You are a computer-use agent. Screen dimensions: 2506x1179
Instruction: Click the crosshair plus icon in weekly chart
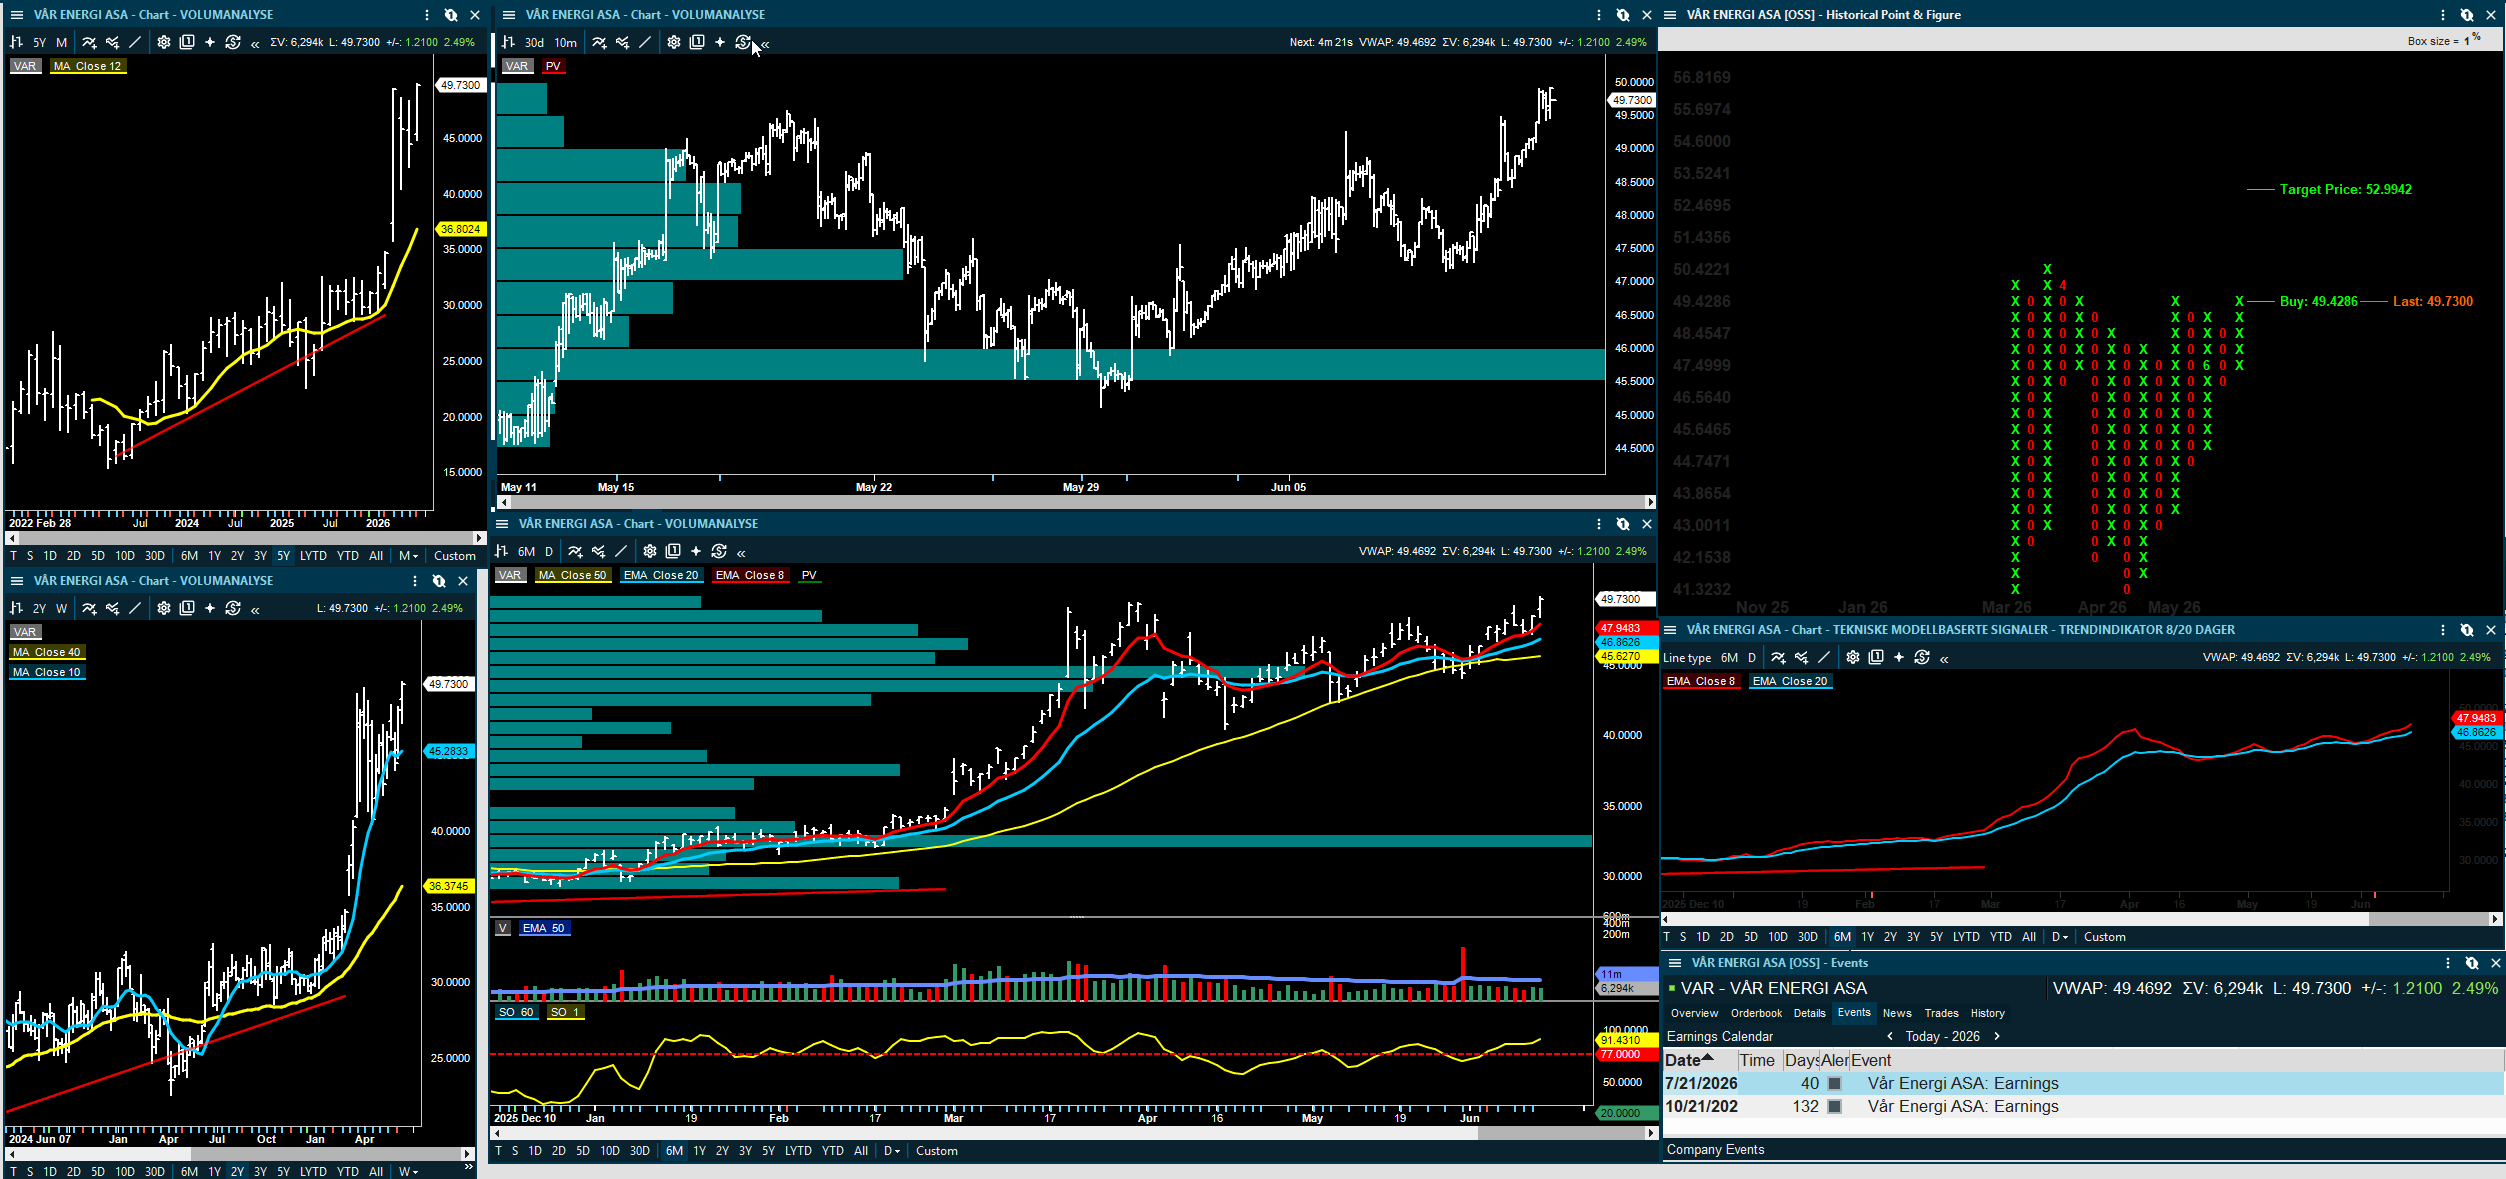(x=210, y=608)
